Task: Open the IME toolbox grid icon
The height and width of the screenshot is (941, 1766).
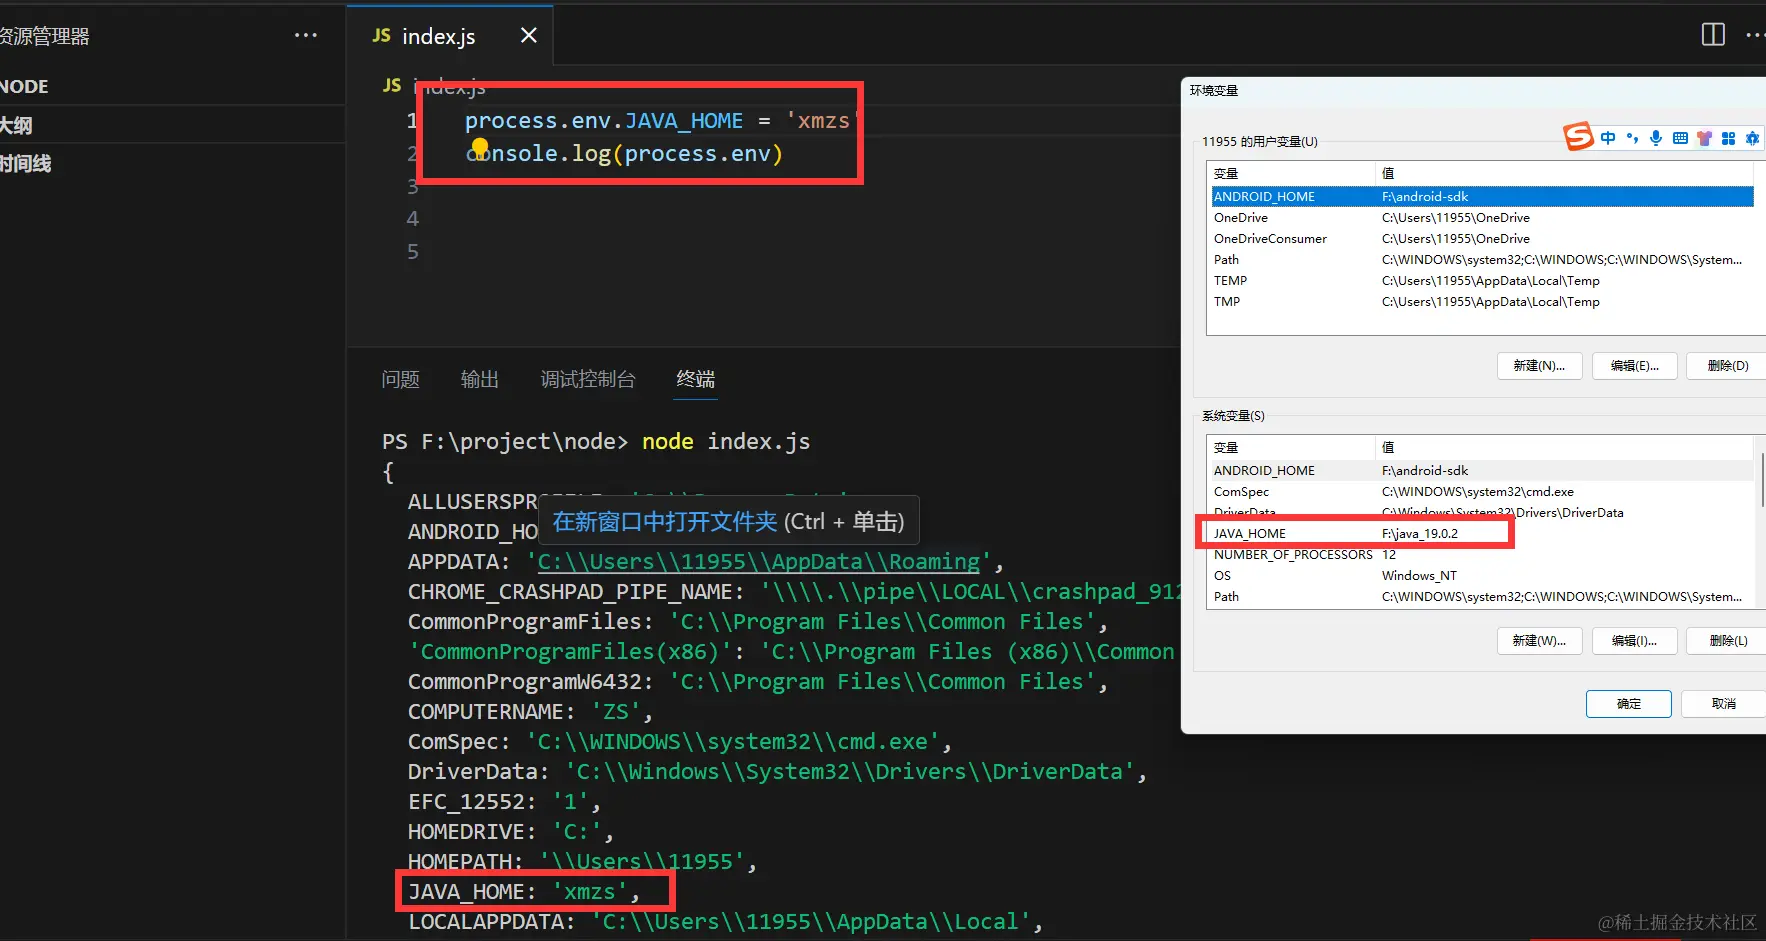Action: [1728, 138]
